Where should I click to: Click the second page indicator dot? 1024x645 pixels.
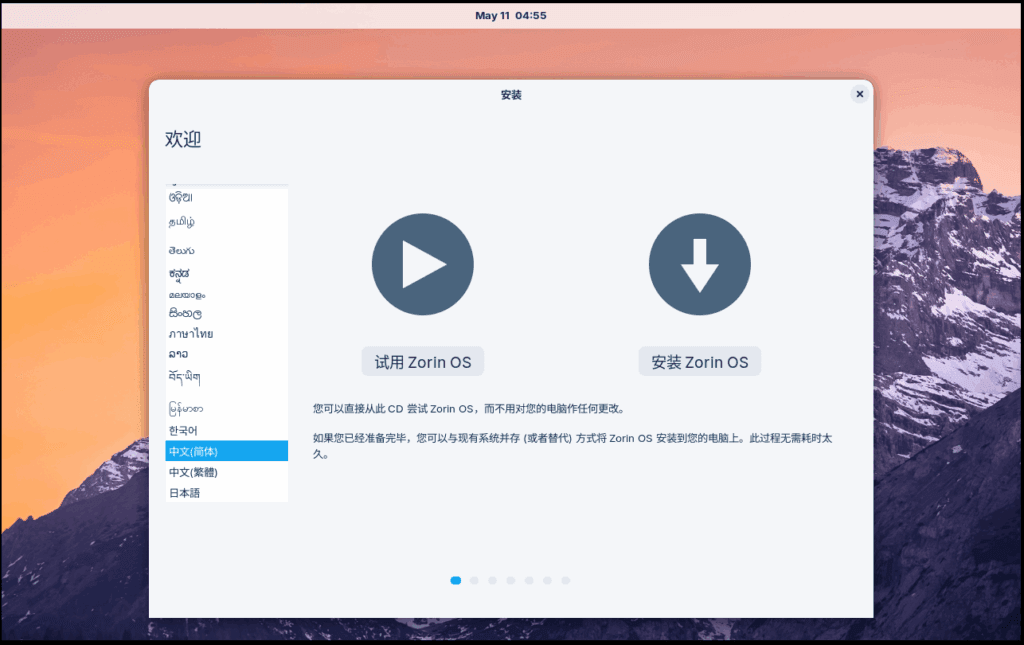point(474,580)
